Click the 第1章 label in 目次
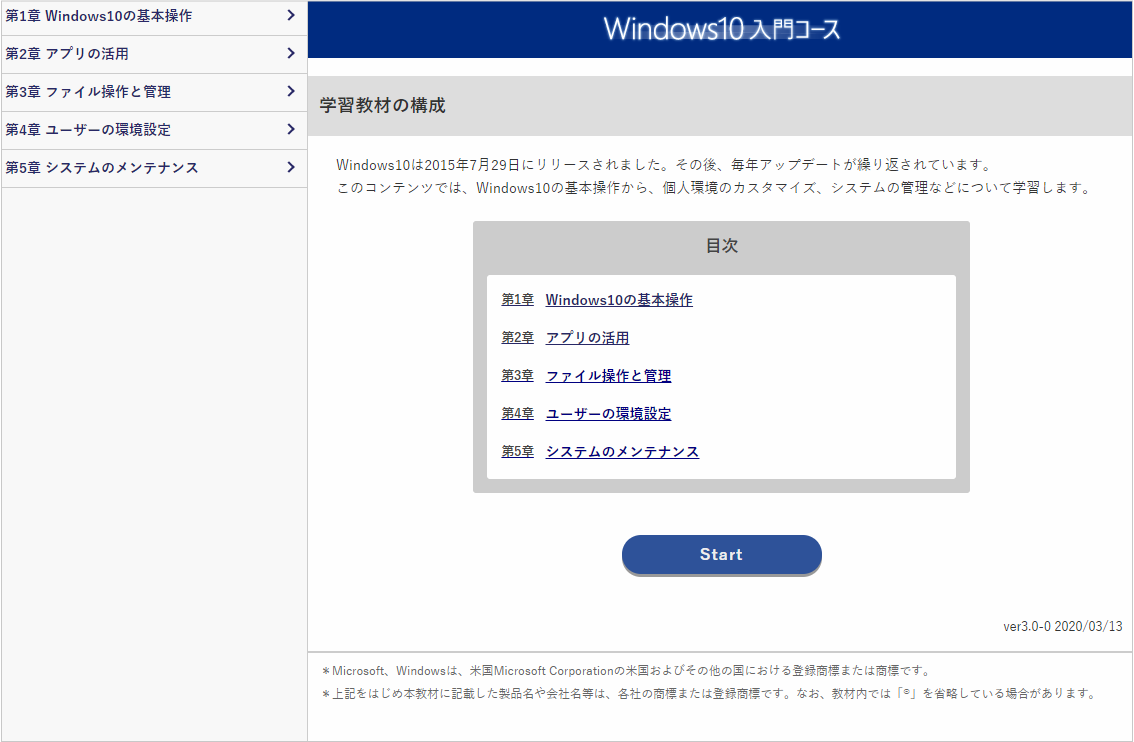Image resolution: width=1134 pixels, height=742 pixels. click(x=518, y=299)
